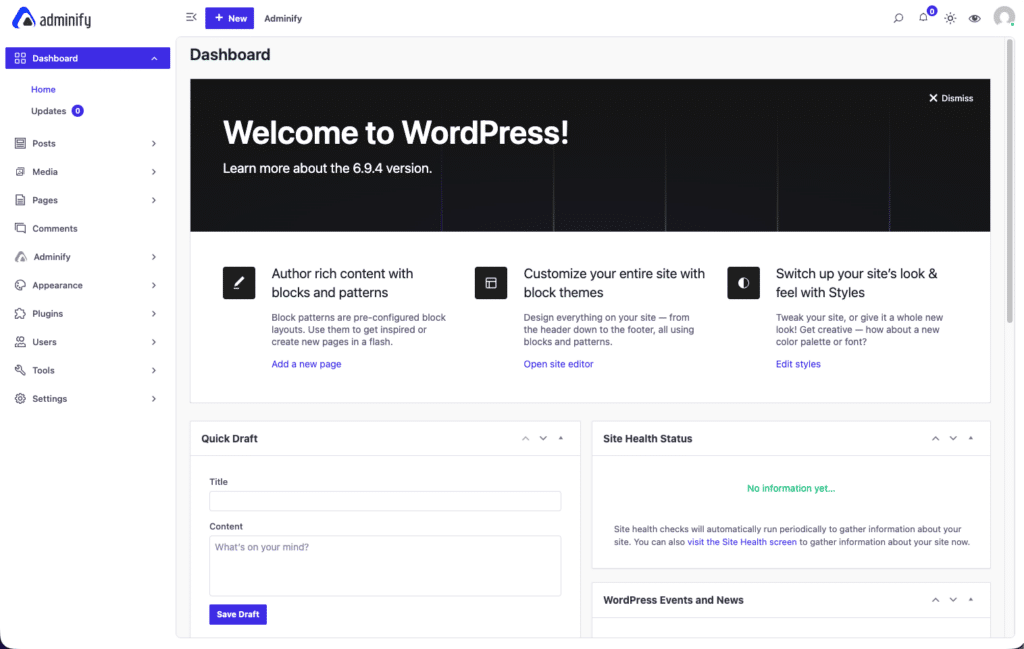Move Quick Draft panel up
Viewport: 1024px width, 649px height.
[526, 439]
